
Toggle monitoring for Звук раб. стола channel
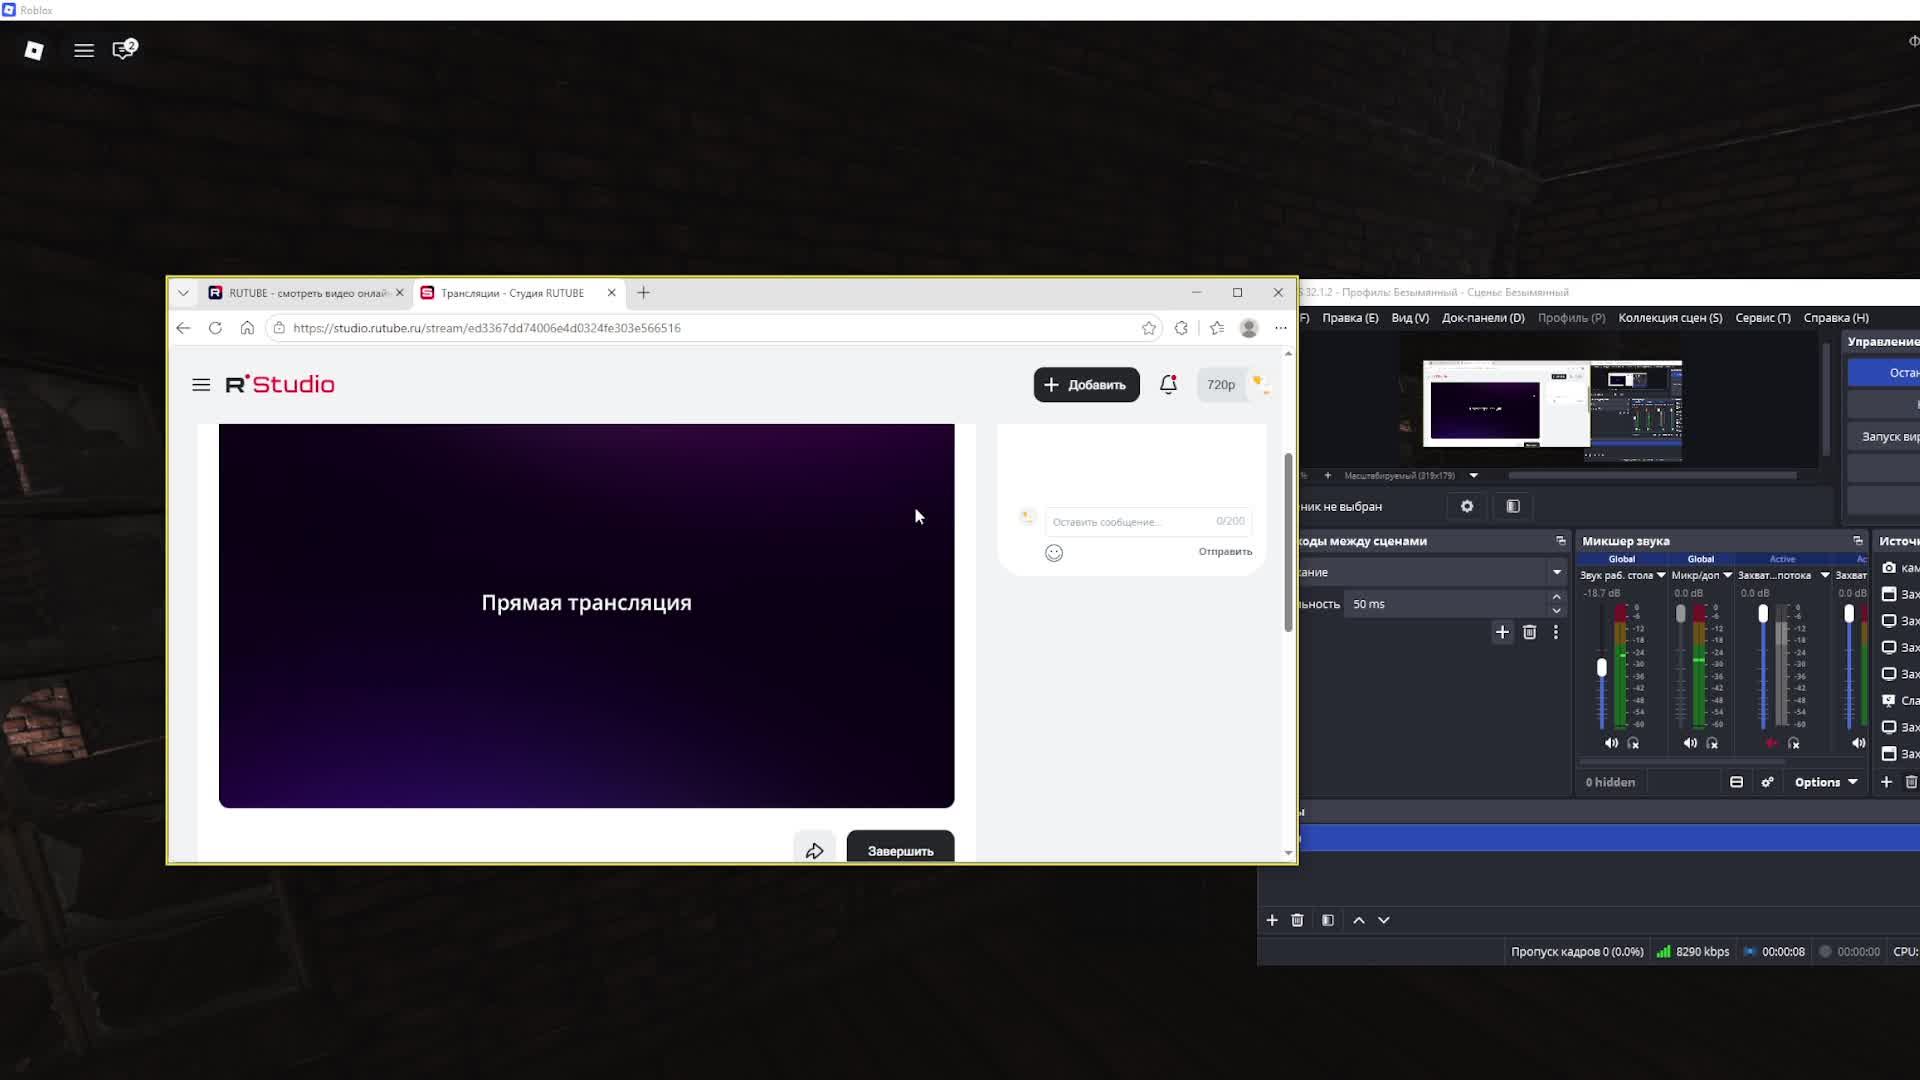coord(1633,743)
